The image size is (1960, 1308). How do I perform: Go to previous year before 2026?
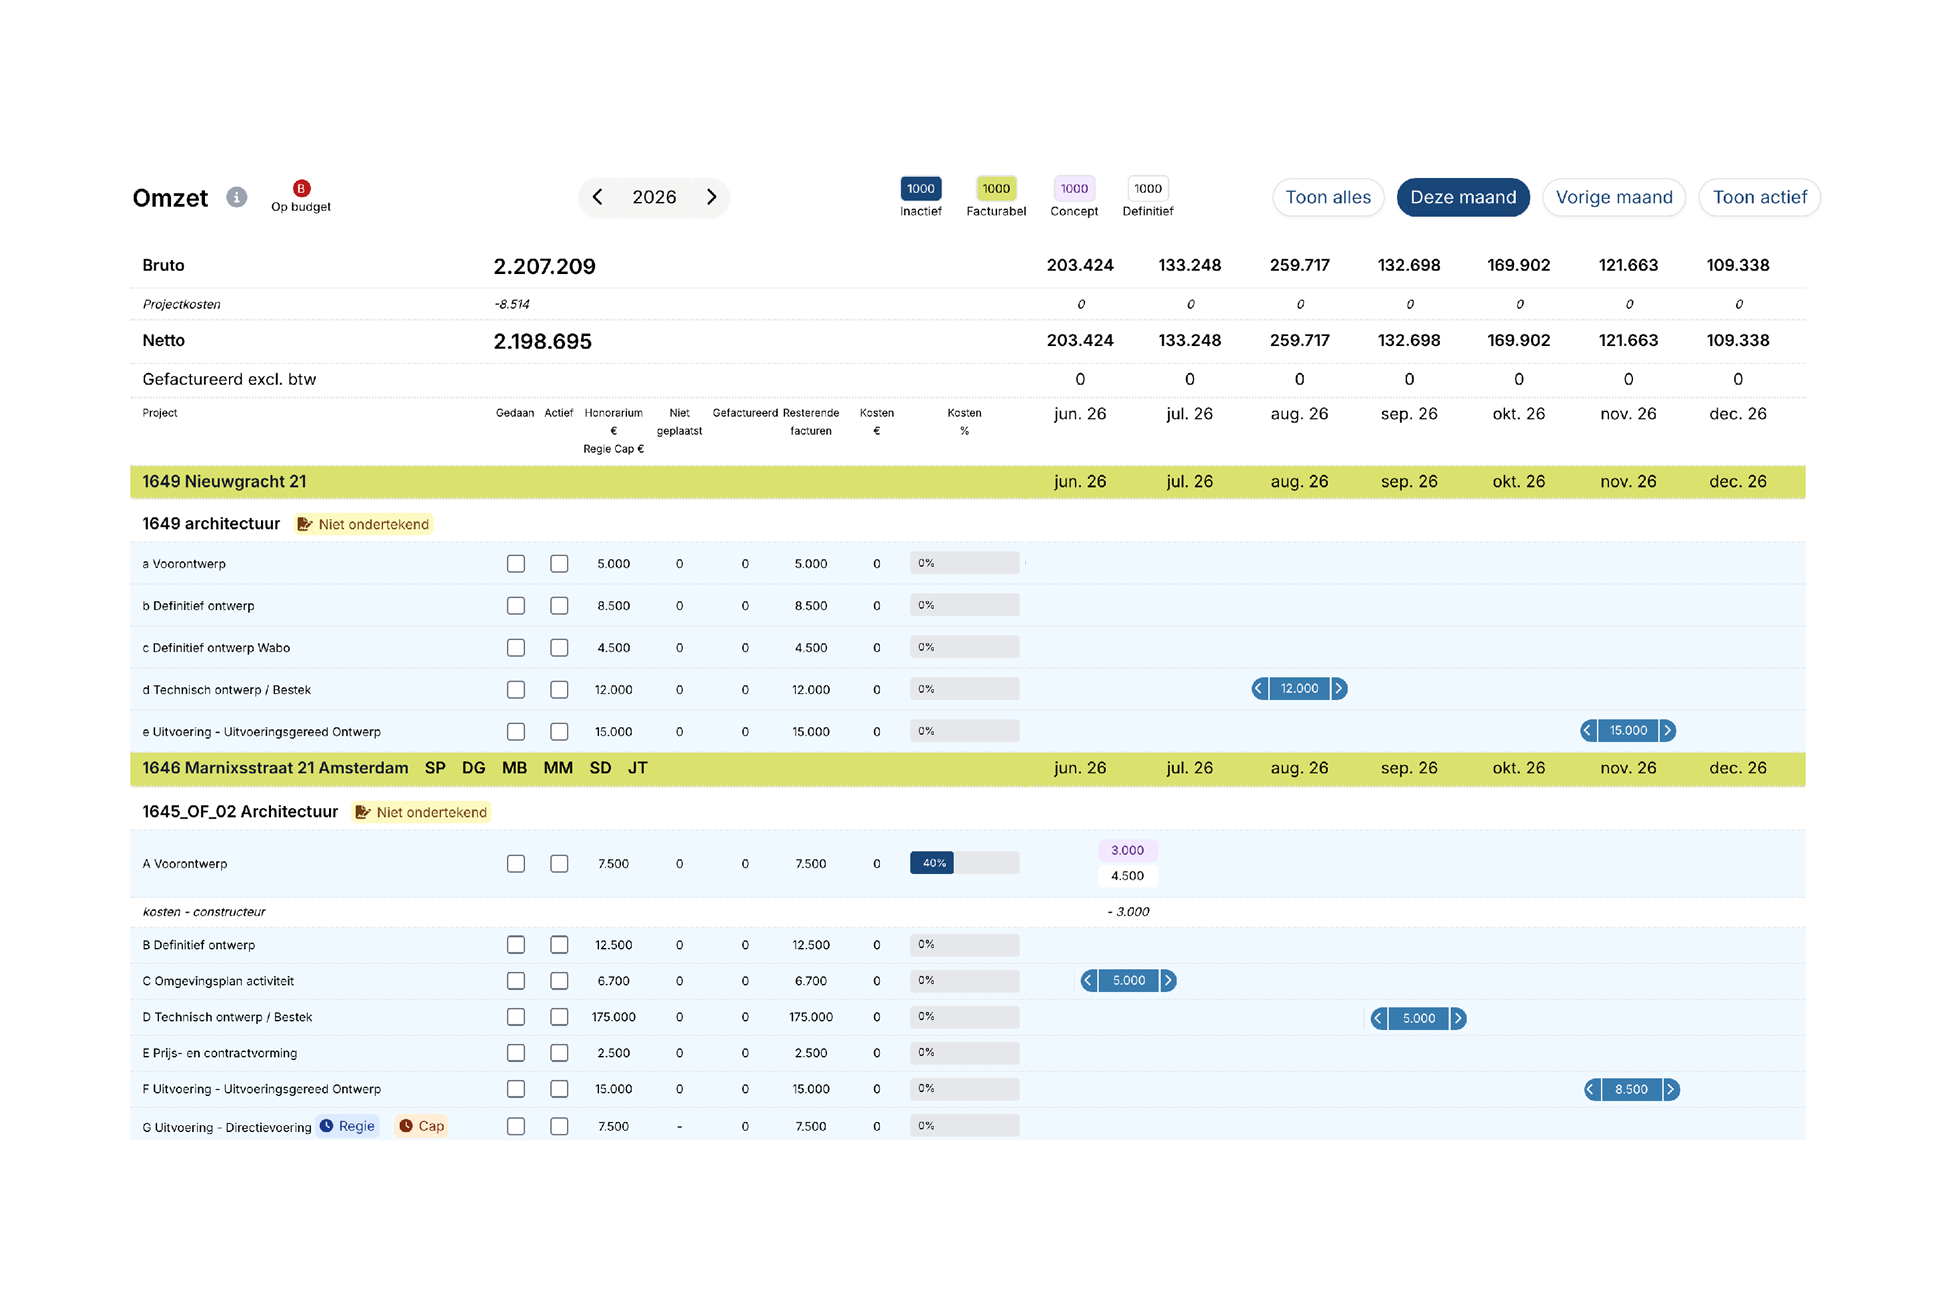597,197
